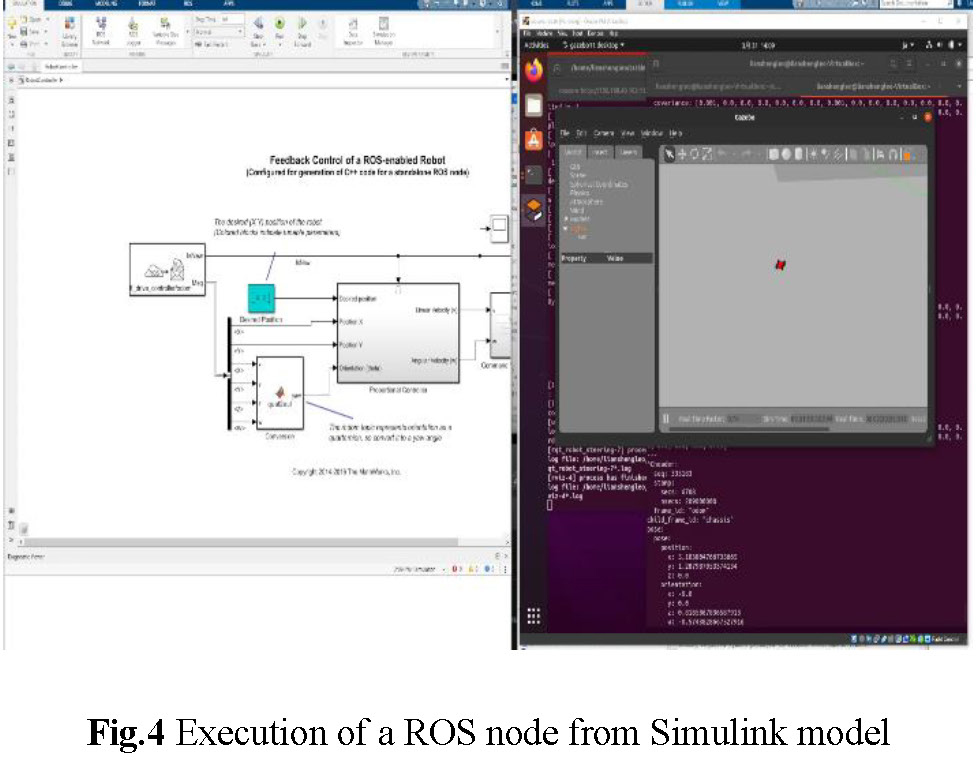
Task: Switch to the Apps ribbon tab
Action: tap(228, 3)
